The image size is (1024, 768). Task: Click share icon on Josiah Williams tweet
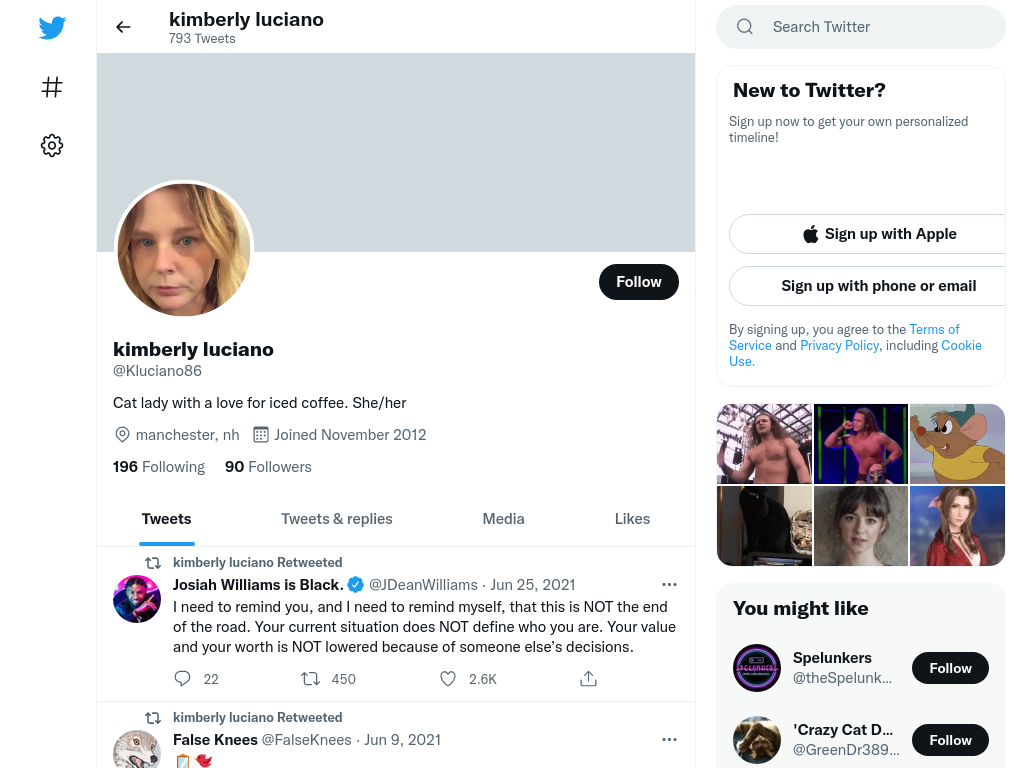pyautogui.click(x=588, y=679)
